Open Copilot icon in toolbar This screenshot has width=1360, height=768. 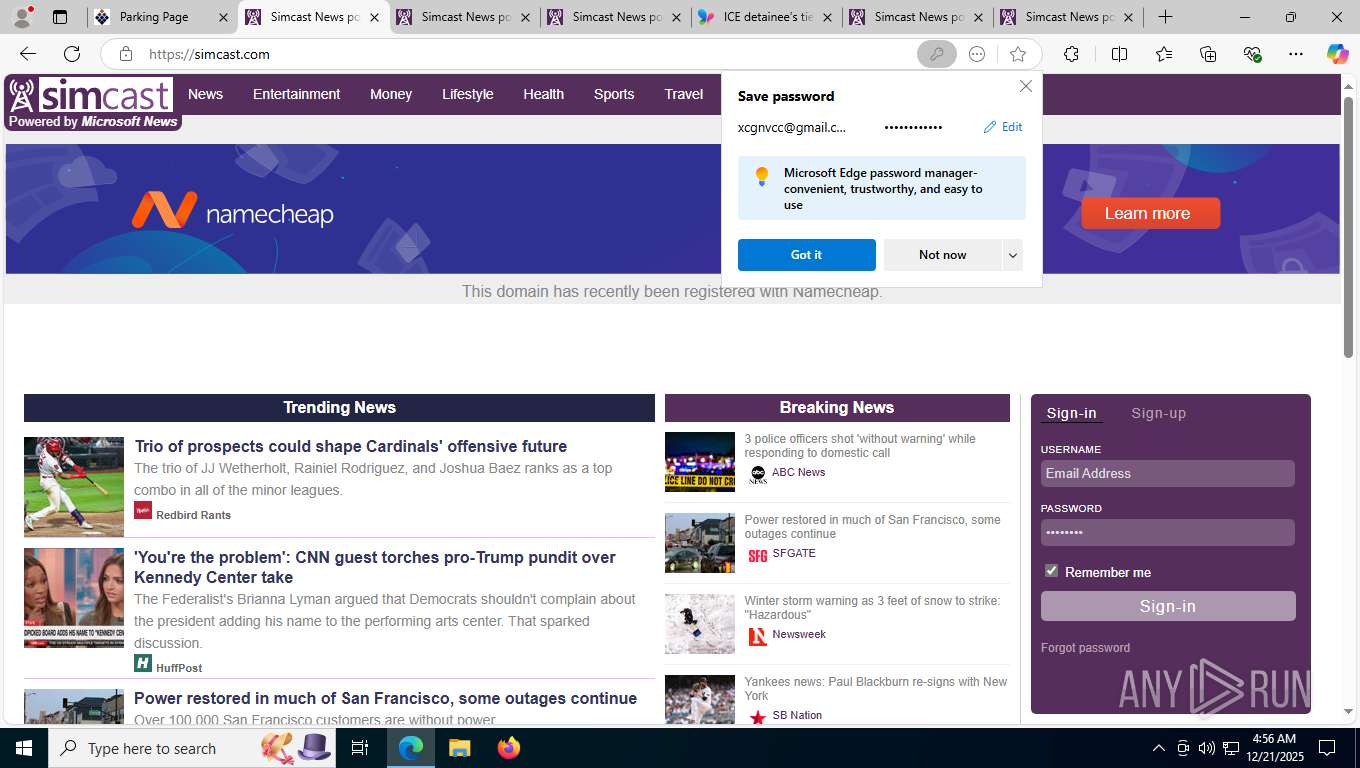[x=1337, y=54]
